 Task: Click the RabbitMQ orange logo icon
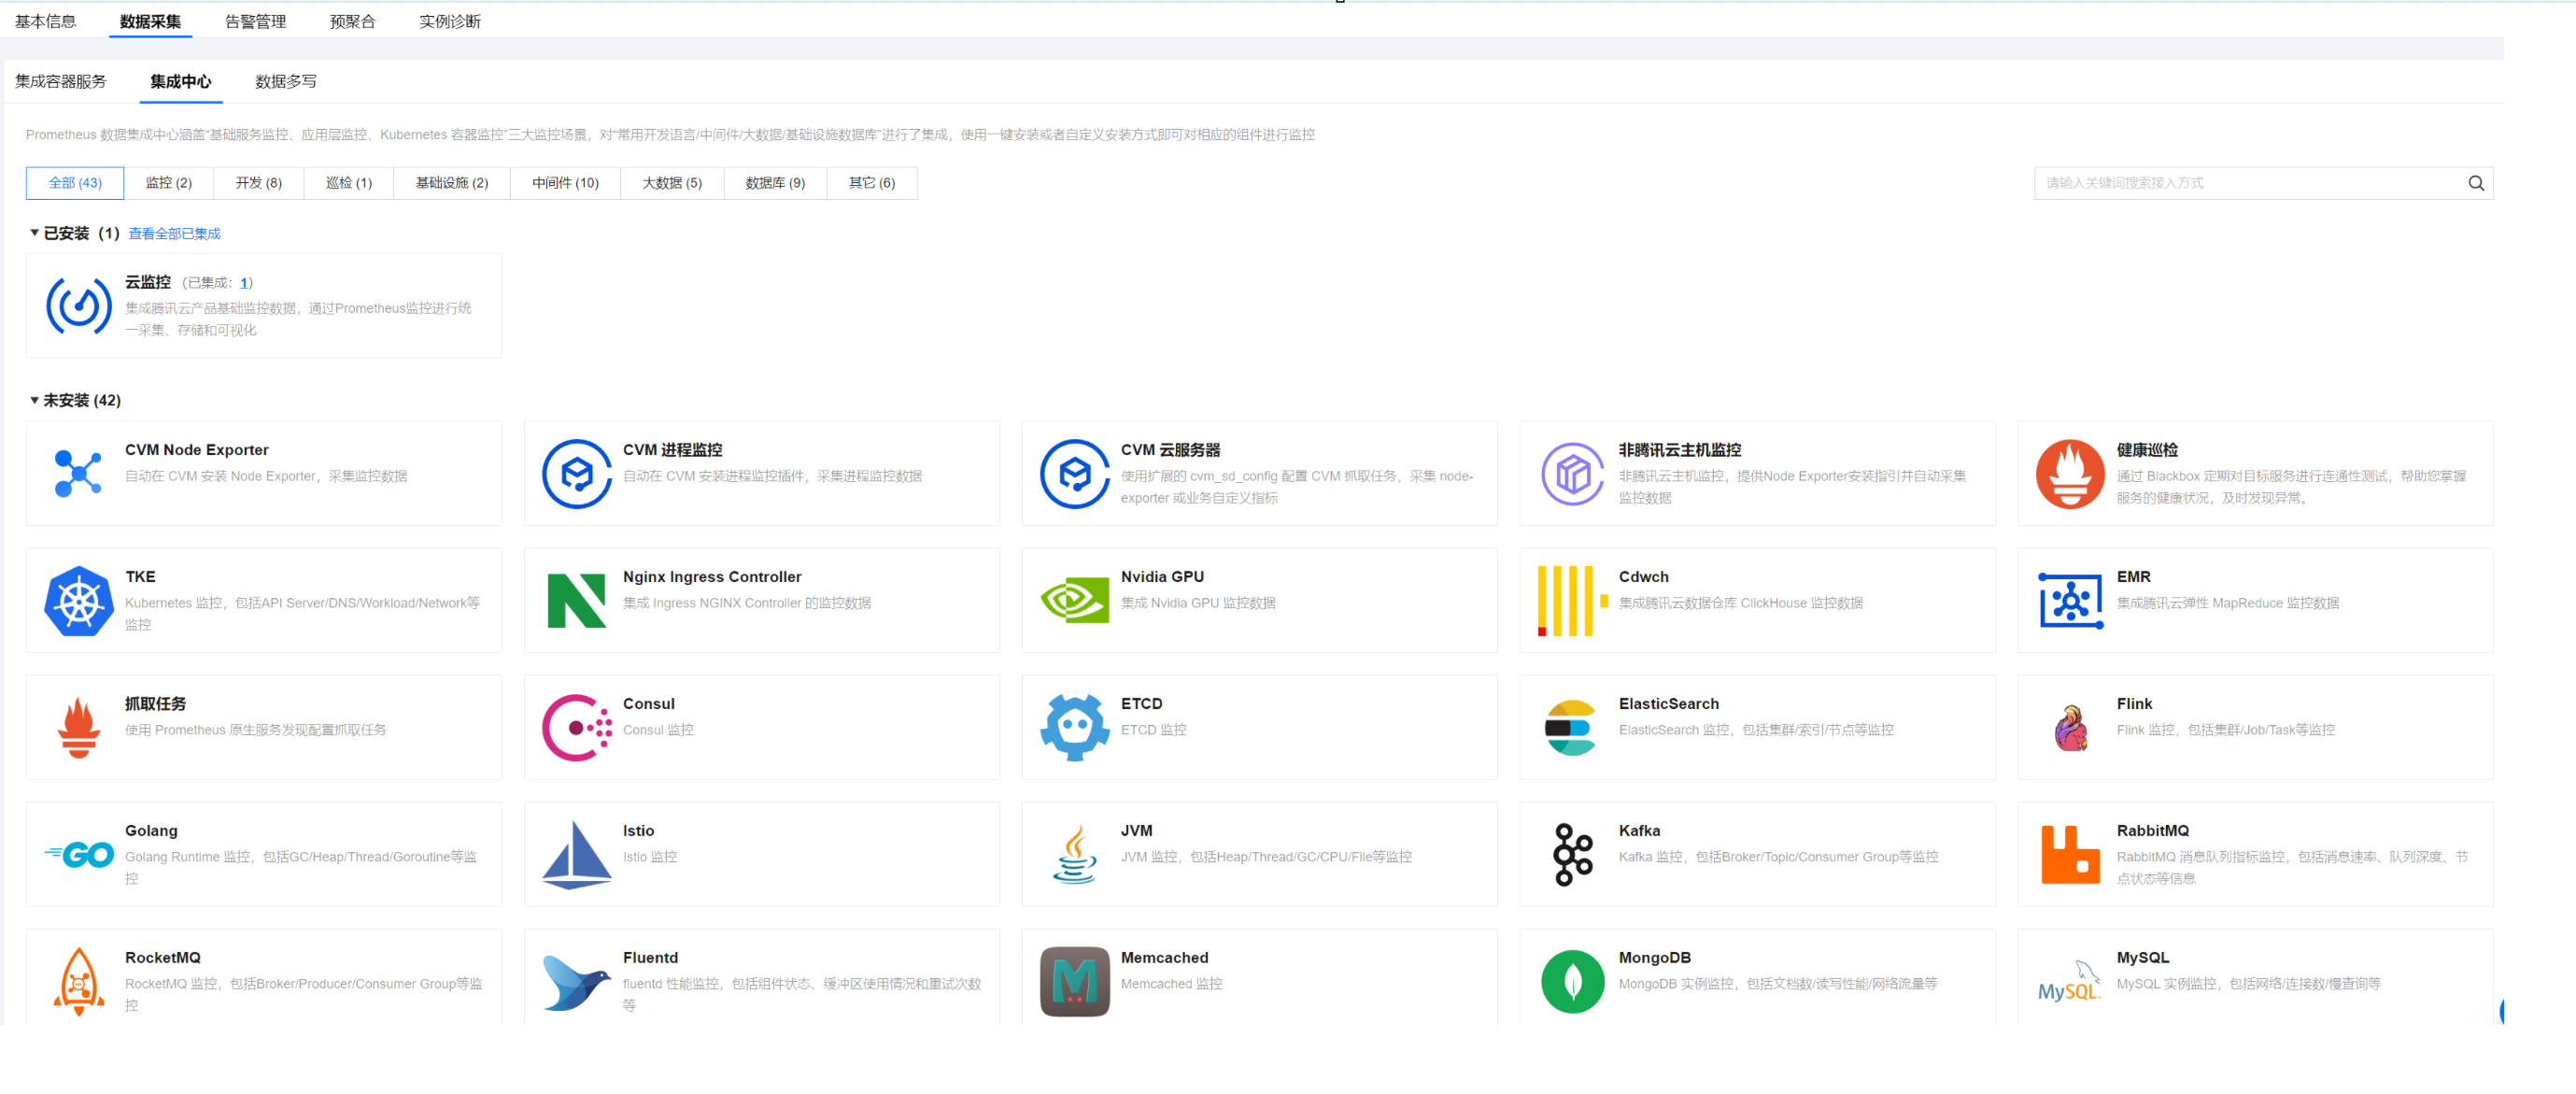pyautogui.click(x=2069, y=854)
